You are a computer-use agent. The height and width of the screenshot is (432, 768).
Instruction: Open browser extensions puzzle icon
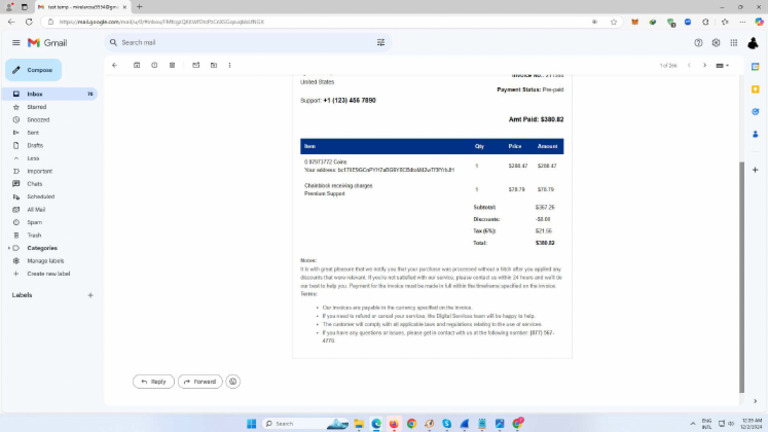click(x=705, y=22)
